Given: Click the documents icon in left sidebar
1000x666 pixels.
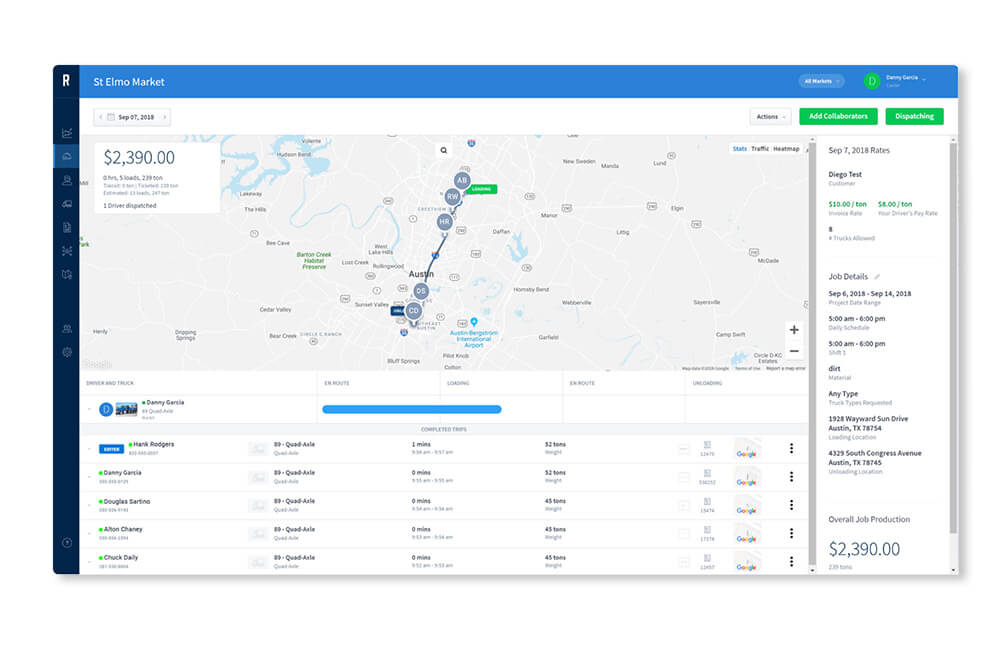Looking at the screenshot, I should (67, 227).
